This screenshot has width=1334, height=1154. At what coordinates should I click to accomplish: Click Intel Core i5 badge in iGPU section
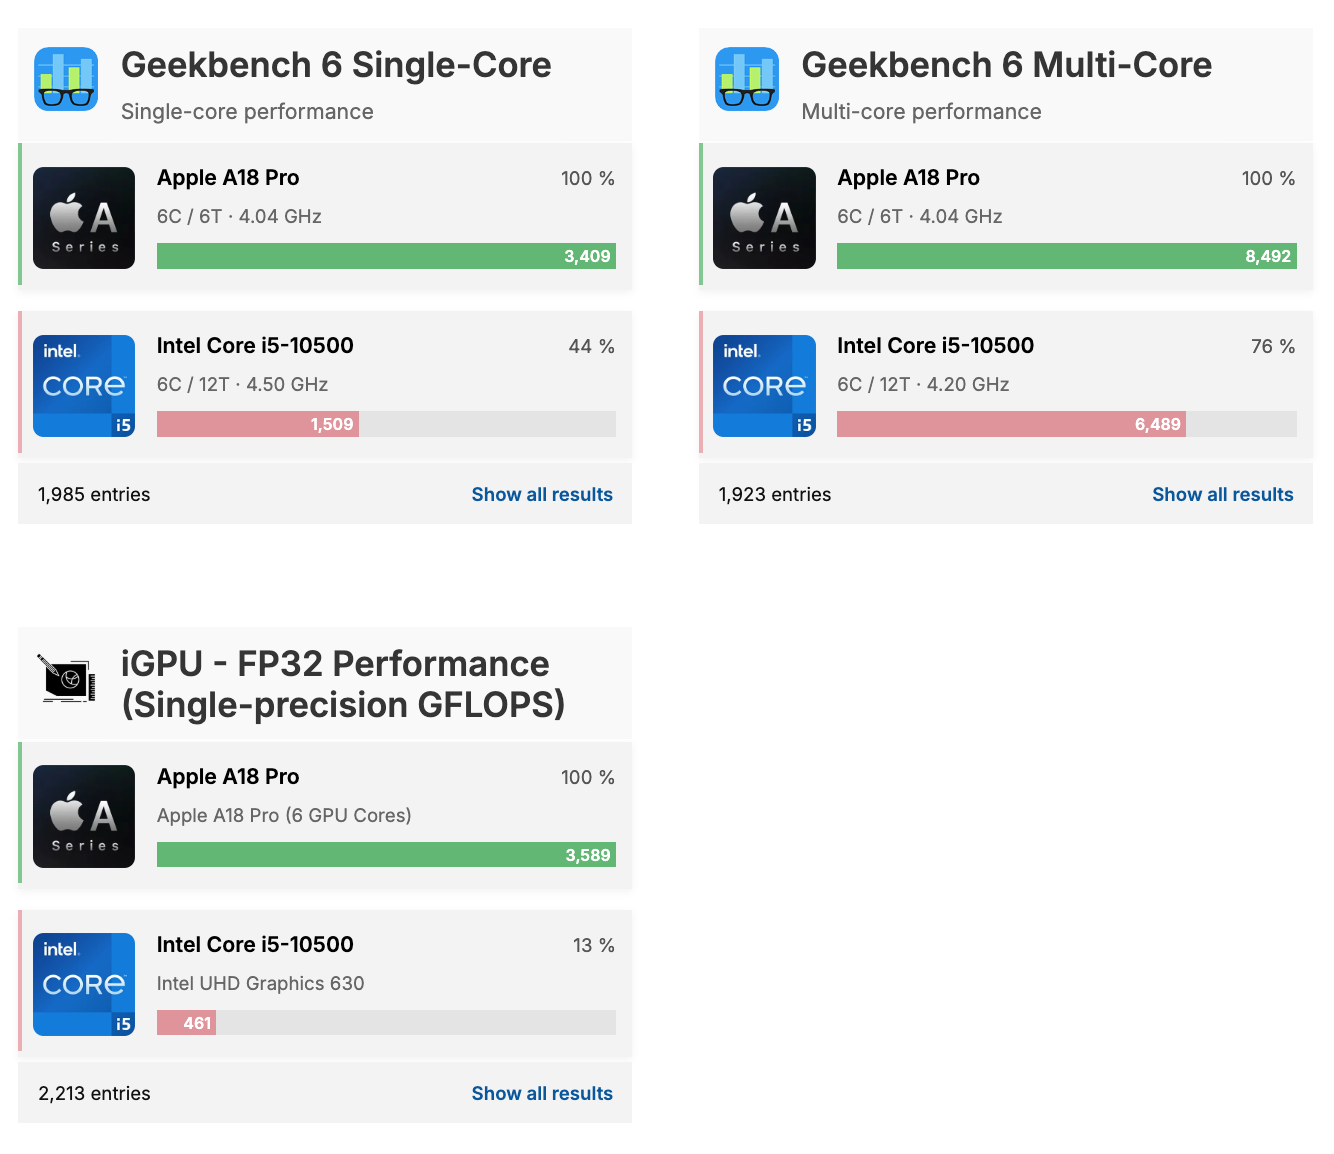84,984
